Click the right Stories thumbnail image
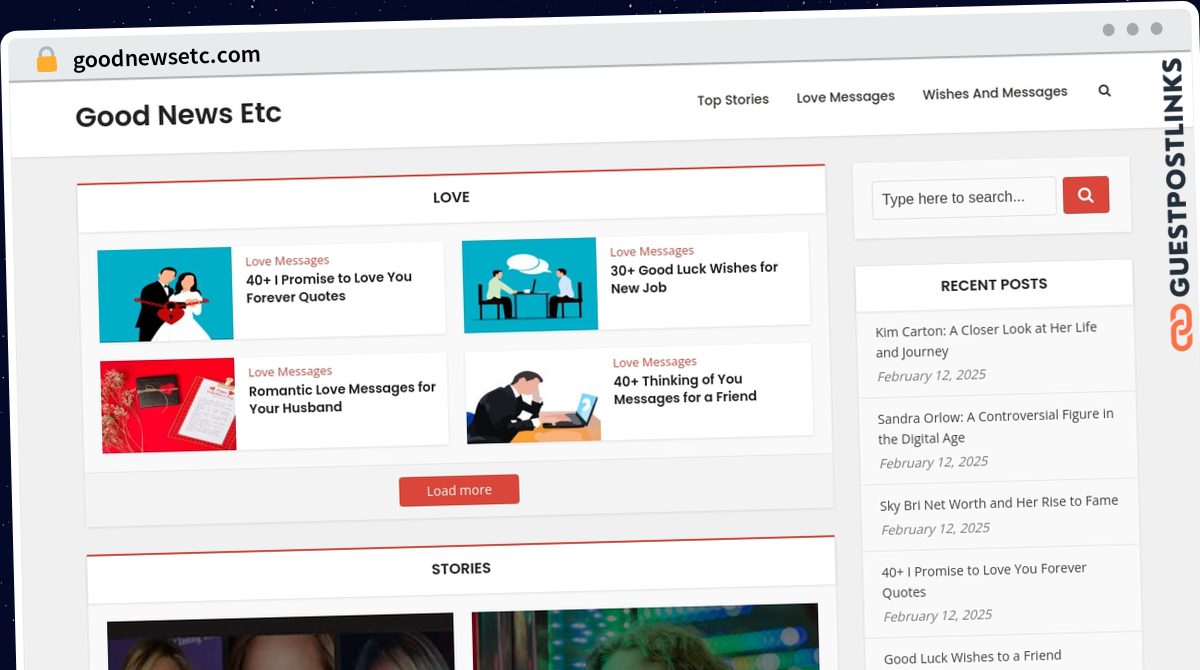Image resolution: width=1200 pixels, height=670 pixels. coord(645,636)
